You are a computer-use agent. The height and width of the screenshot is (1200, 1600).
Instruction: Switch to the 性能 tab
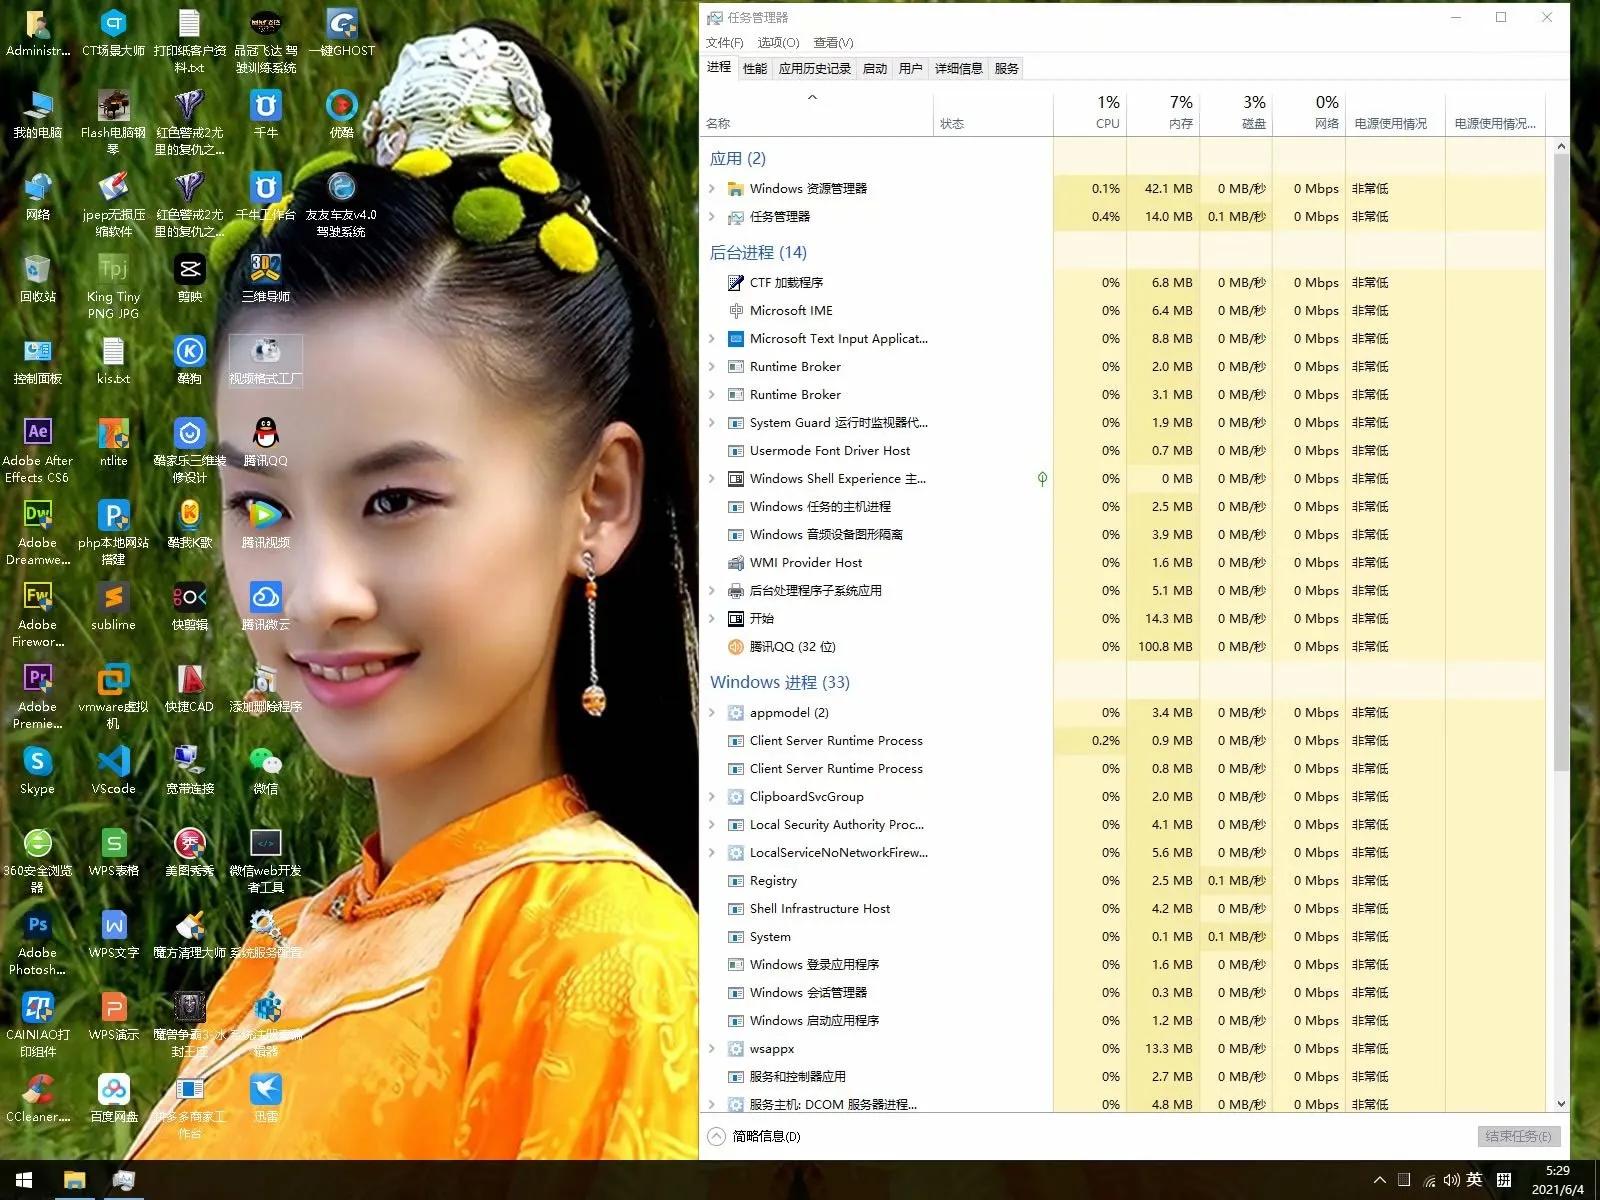coord(755,68)
